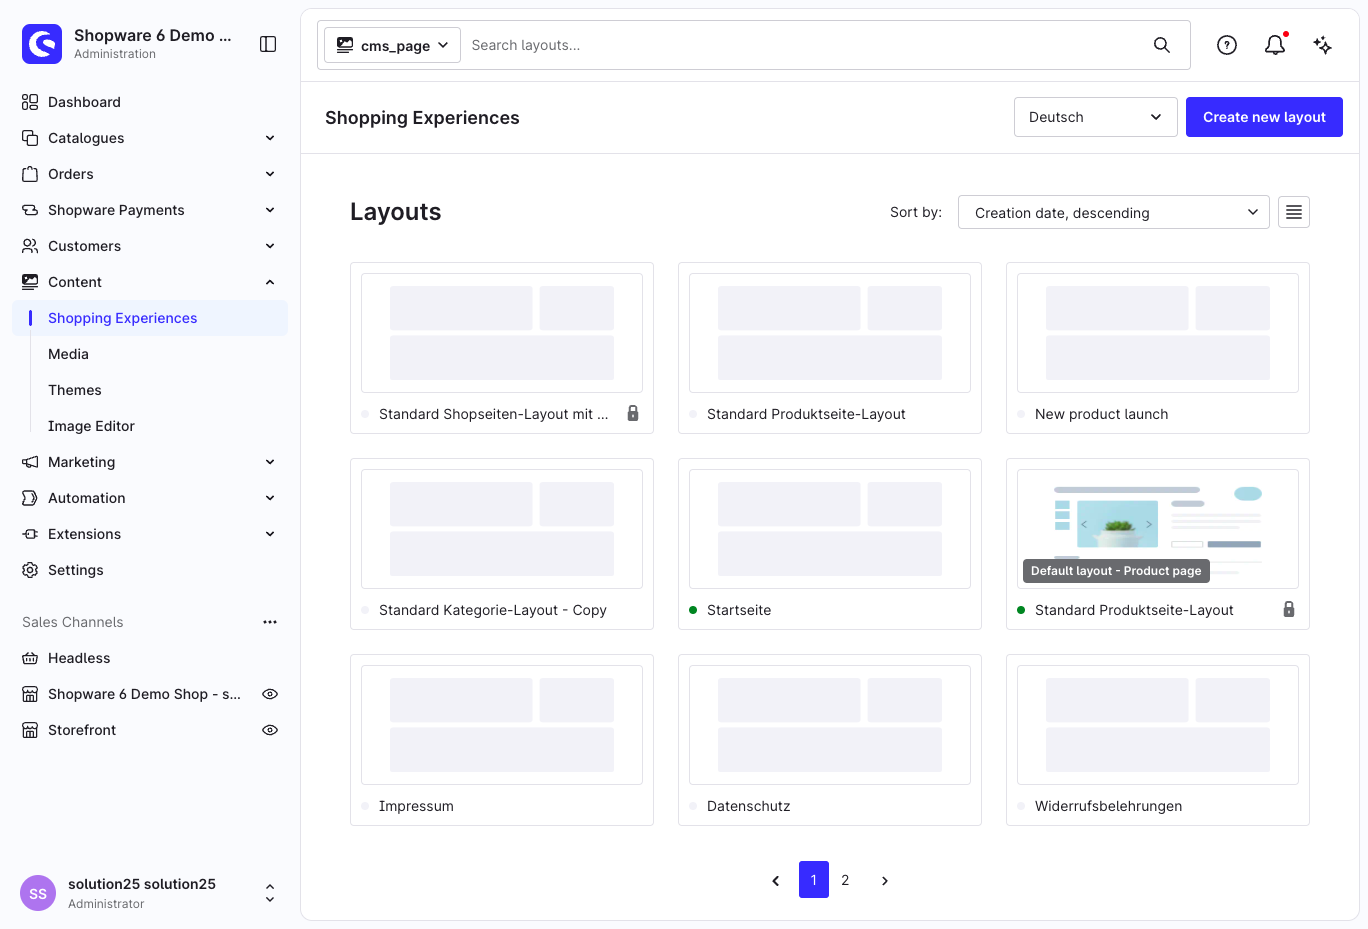Click the Headless sales channel basket icon
The width and height of the screenshot is (1368, 929).
coord(30,658)
